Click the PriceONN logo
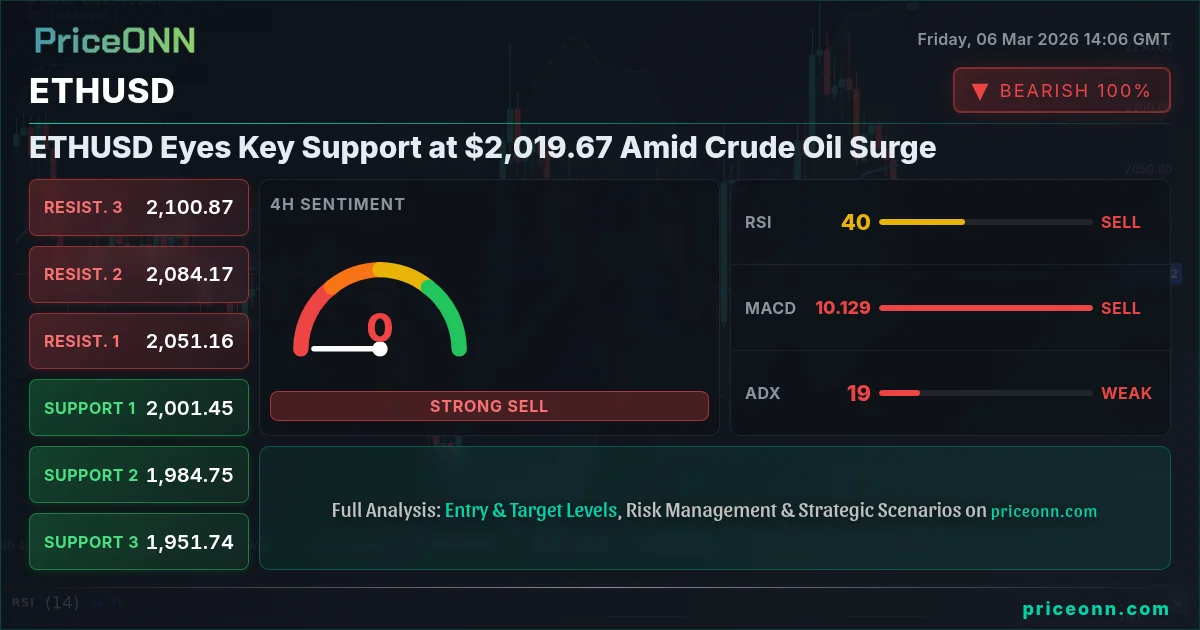Image resolution: width=1200 pixels, height=630 pixels. [x=115, y=40]
